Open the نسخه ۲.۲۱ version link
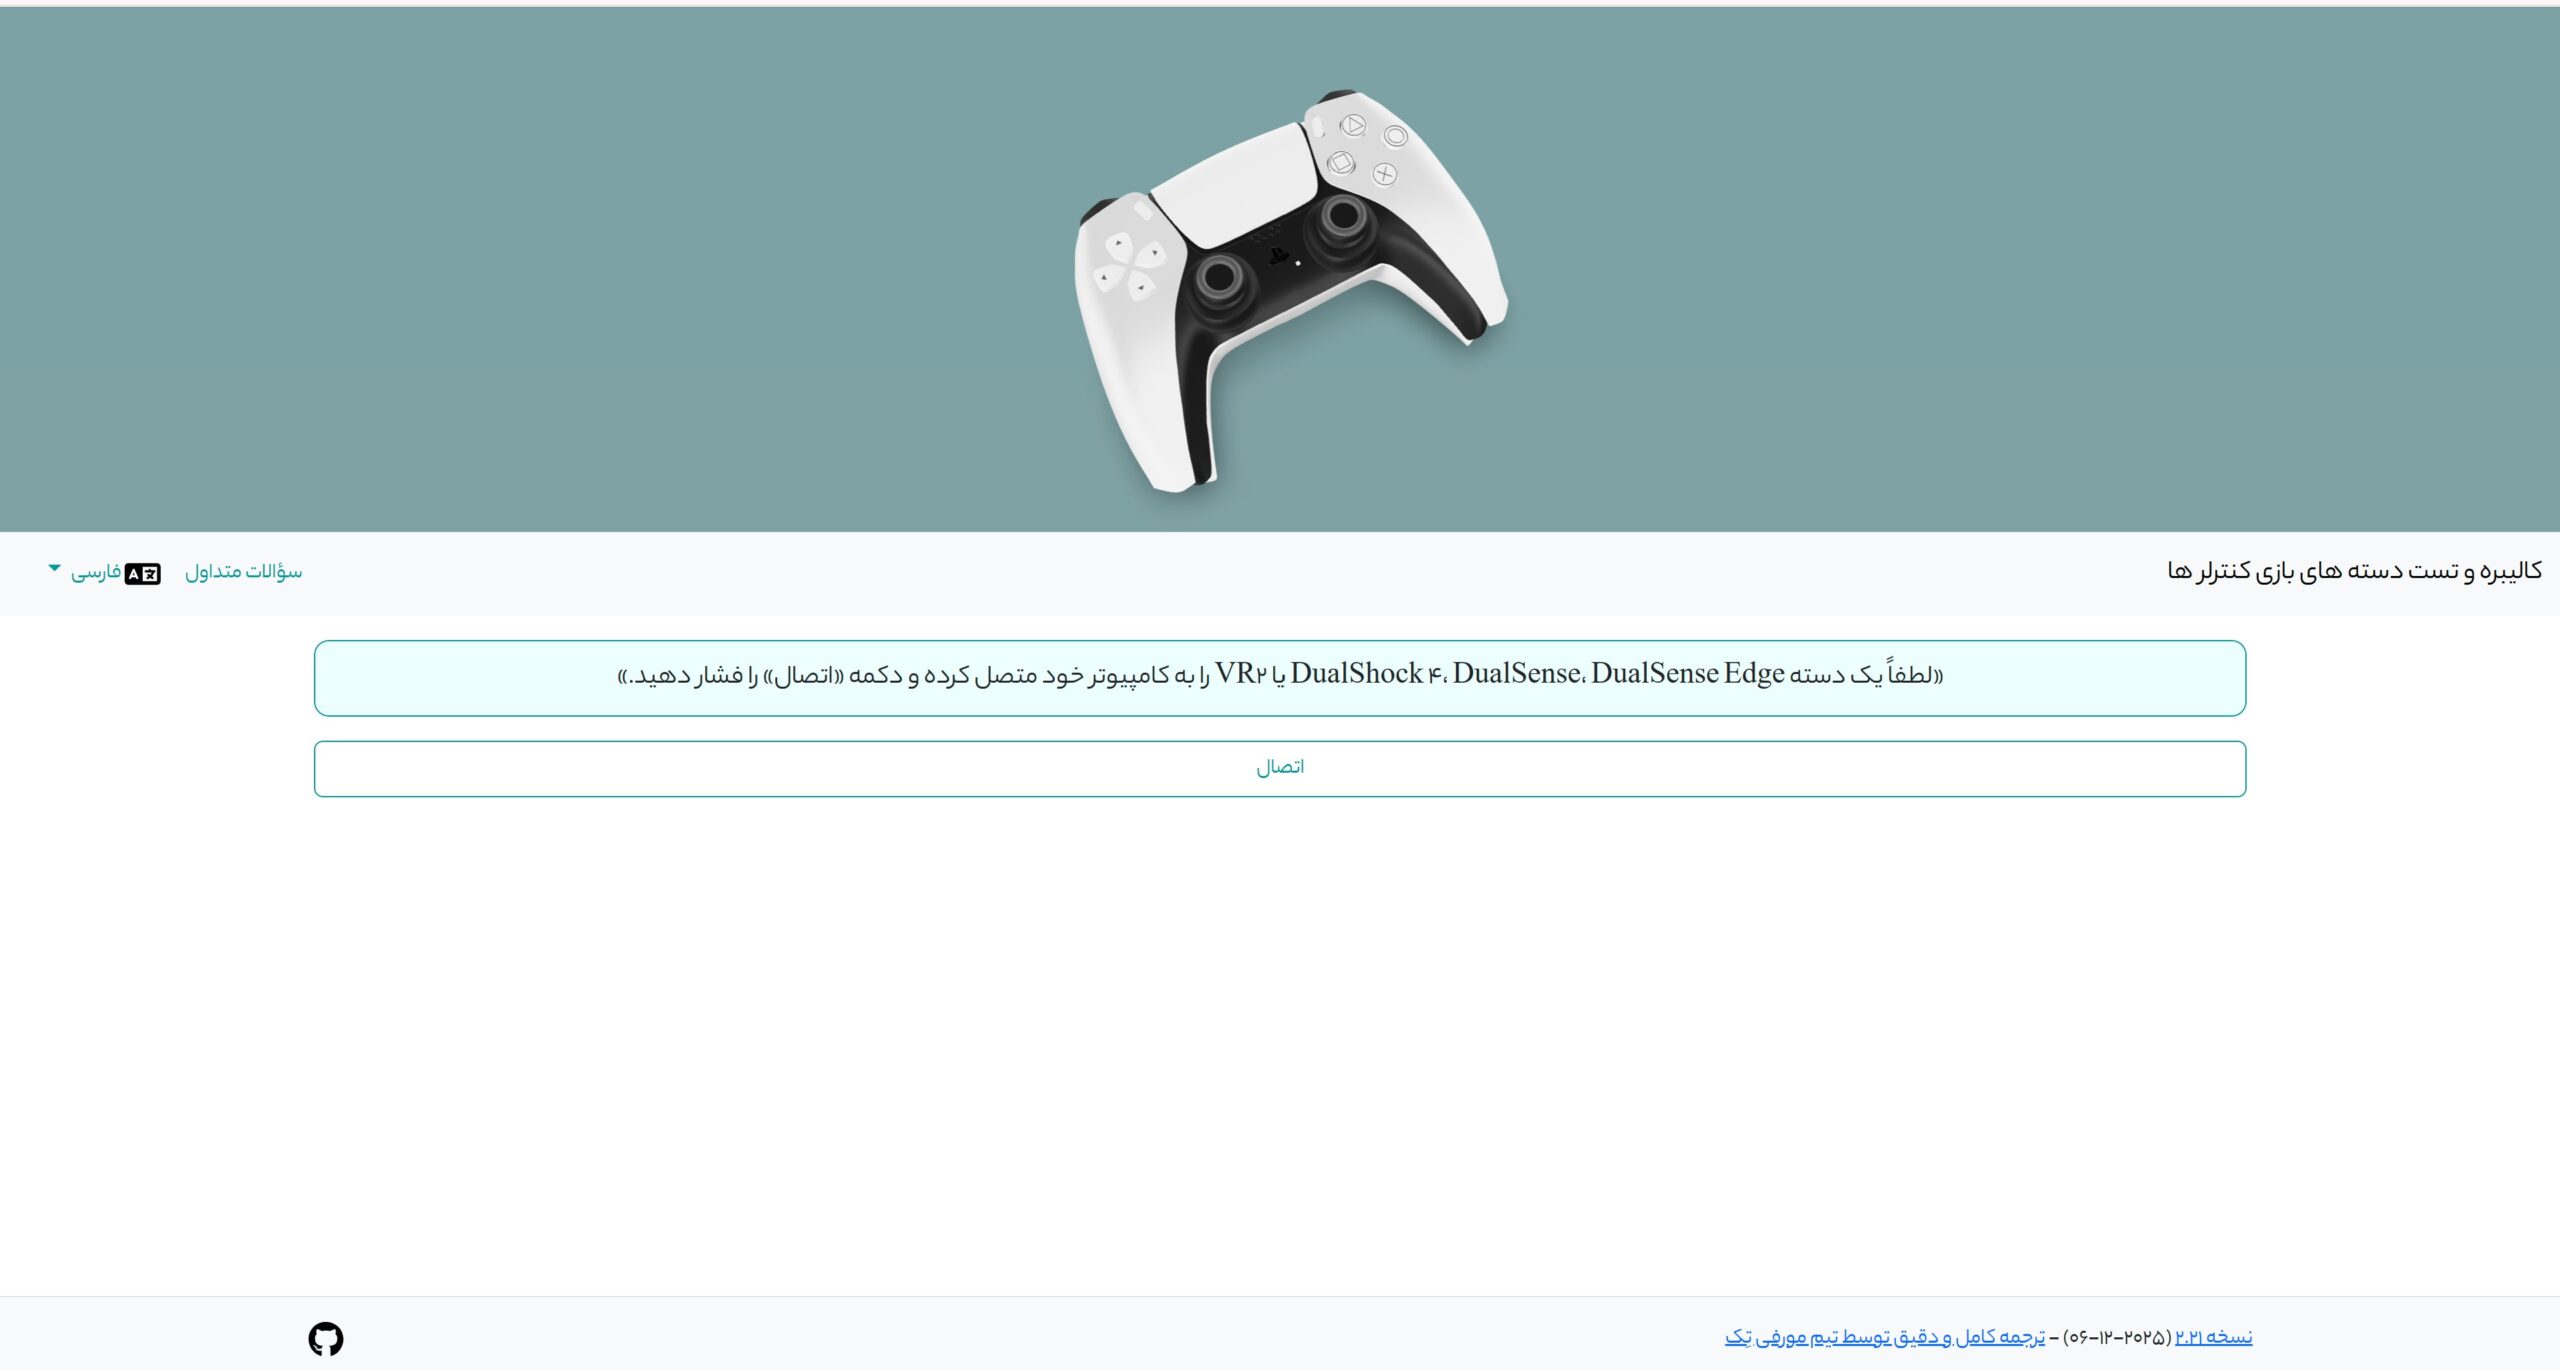Viewport: 2560px width, 1370px height. (x=2213, y=1337)
